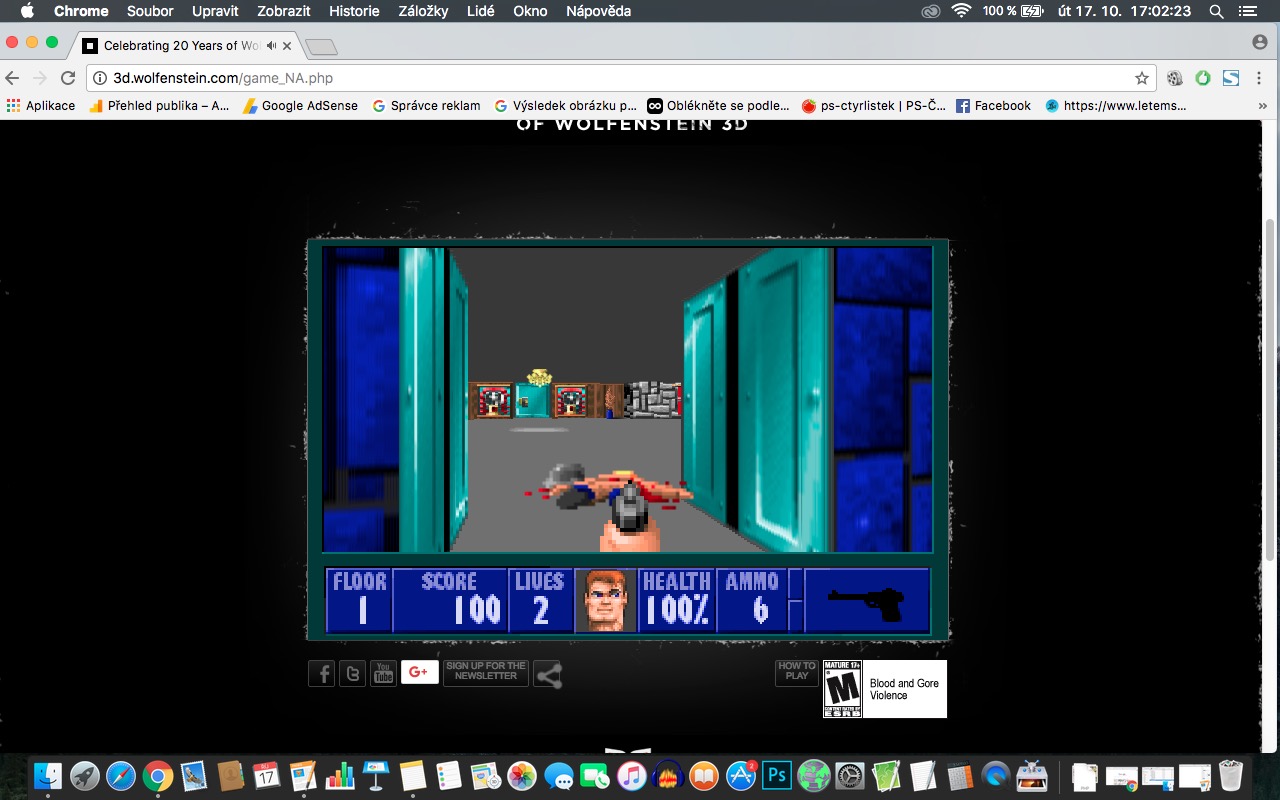Click the site information icon in address bar
The image size is (1280, 800).
[x=101, y=78]
